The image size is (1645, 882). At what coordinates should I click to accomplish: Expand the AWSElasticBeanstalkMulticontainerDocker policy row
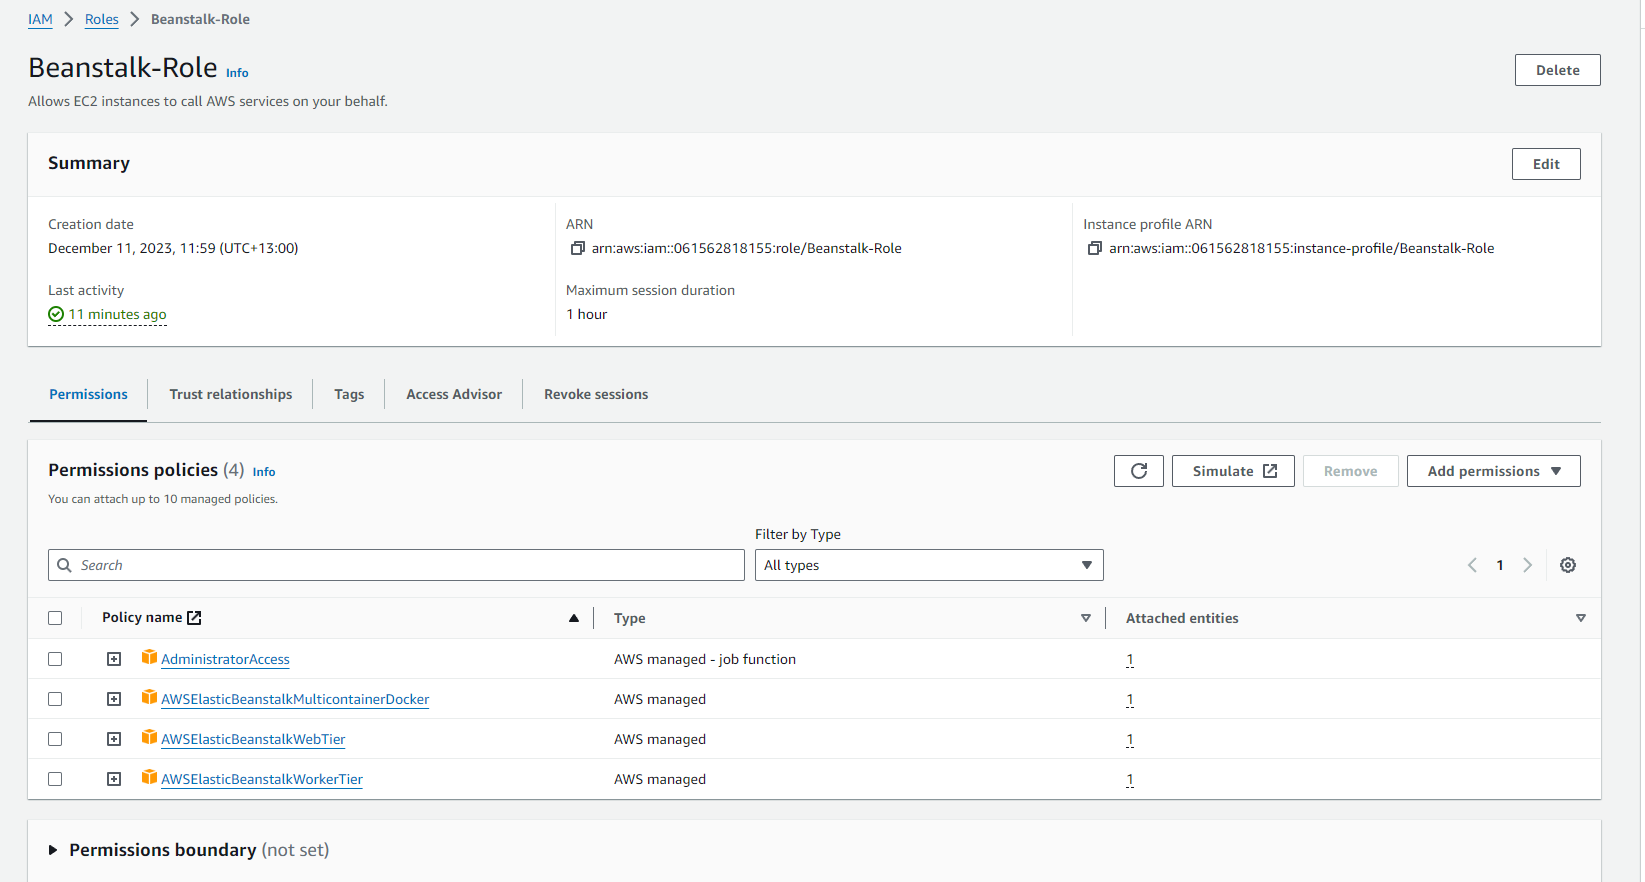[114, 699]
